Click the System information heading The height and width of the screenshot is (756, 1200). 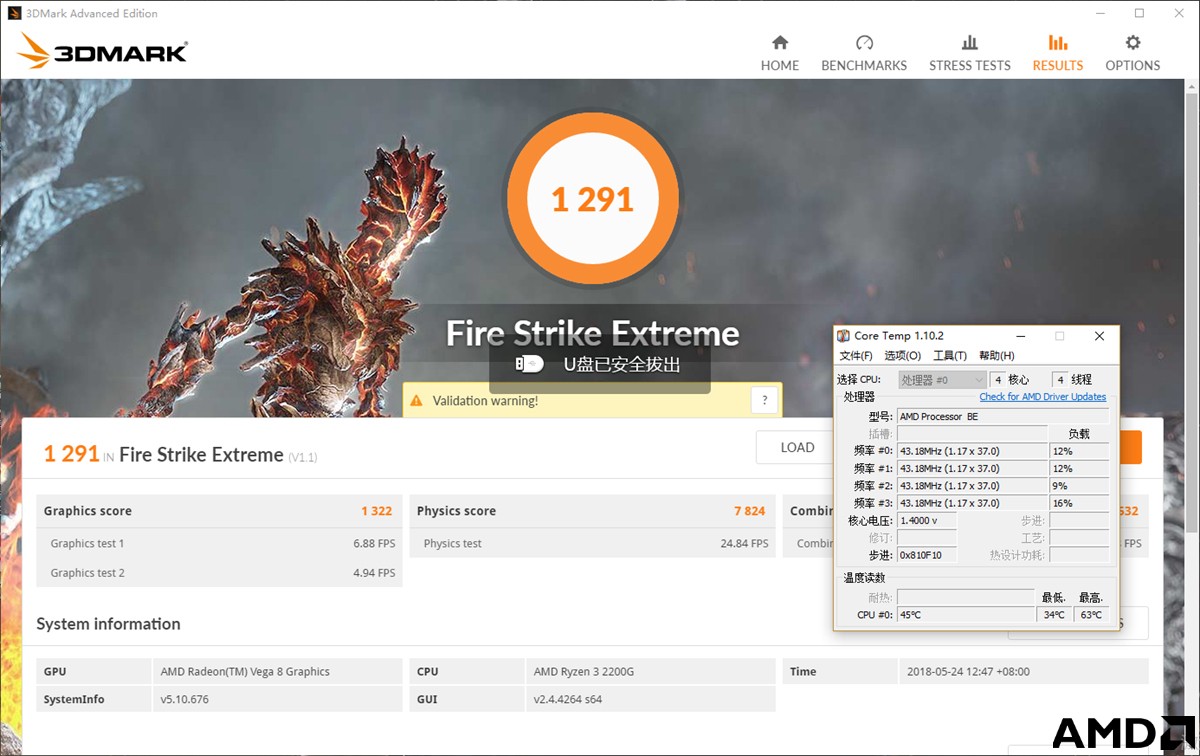[108, 624]
